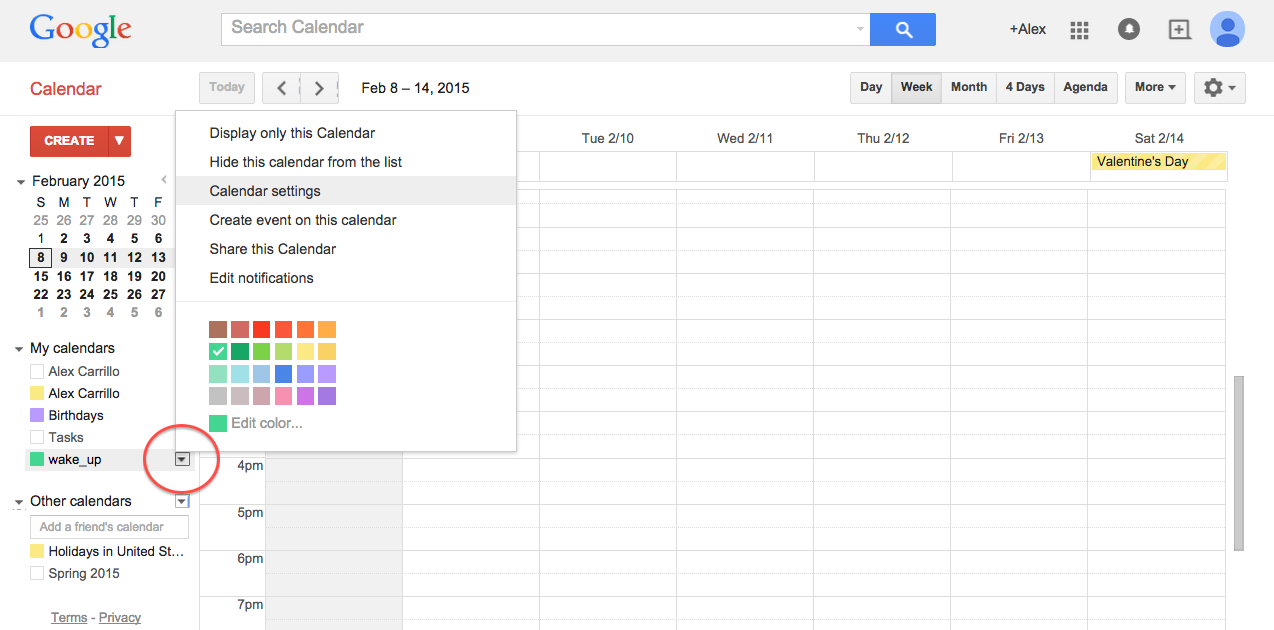Image resolution: width=1274 pixels, height=630 pixels.
Task: Select Share this Calendar menu item
Action: point(272,249)
